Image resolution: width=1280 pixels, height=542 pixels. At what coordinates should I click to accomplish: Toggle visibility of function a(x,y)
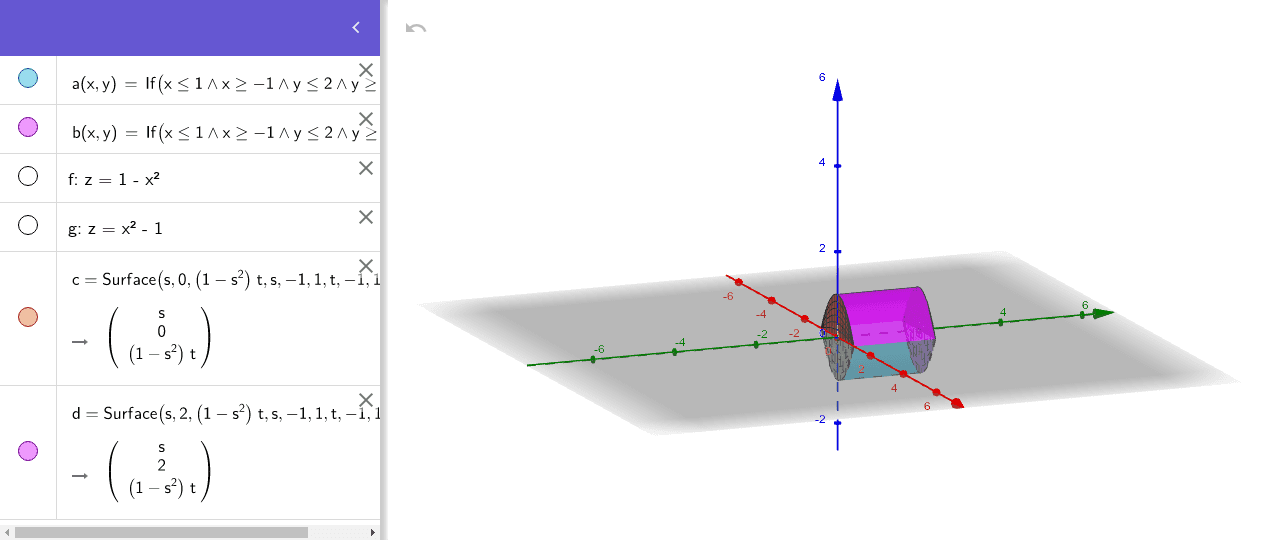click(x=28, y=78)
